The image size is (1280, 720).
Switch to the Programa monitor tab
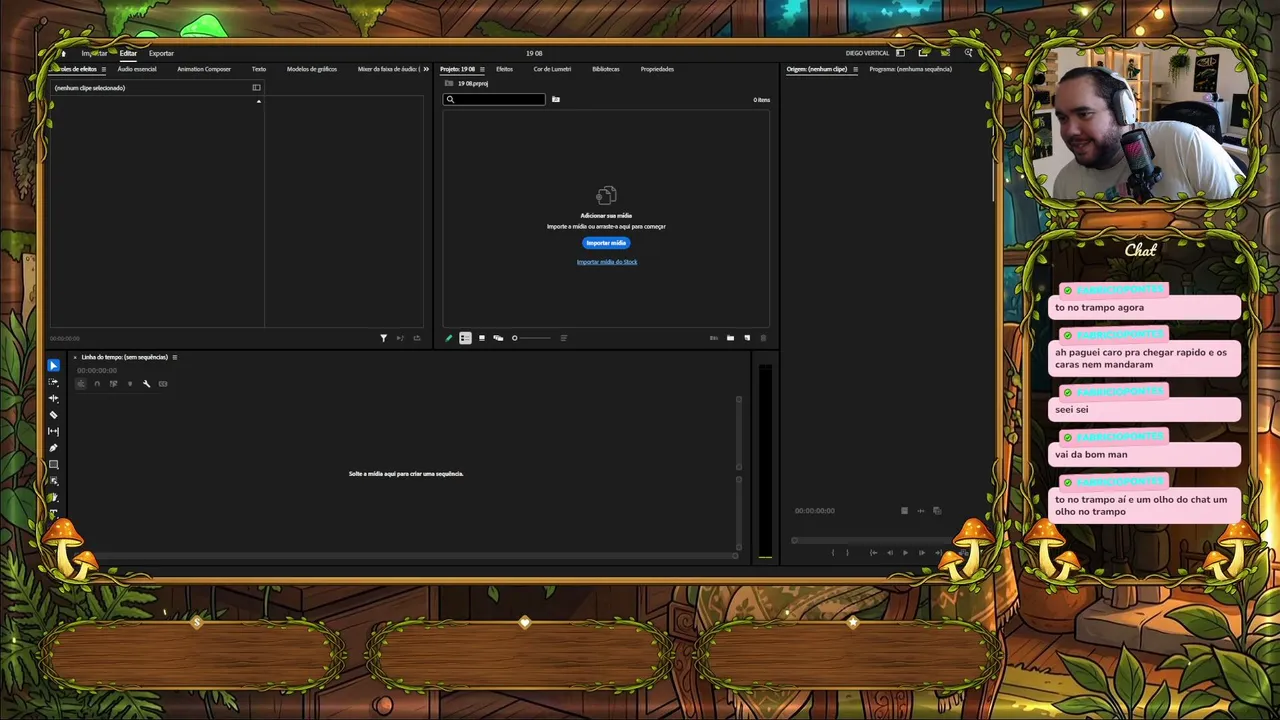pos(910,69)
